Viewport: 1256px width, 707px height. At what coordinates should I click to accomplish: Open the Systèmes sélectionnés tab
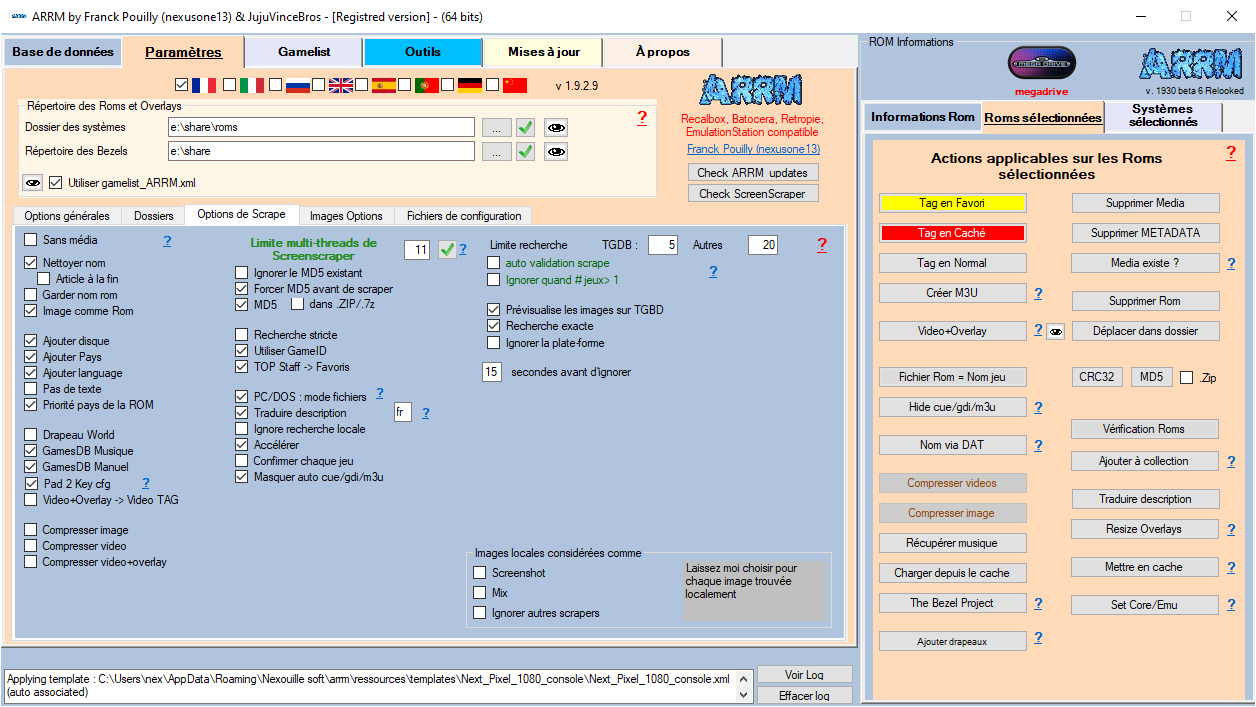tap(1162, 116)
